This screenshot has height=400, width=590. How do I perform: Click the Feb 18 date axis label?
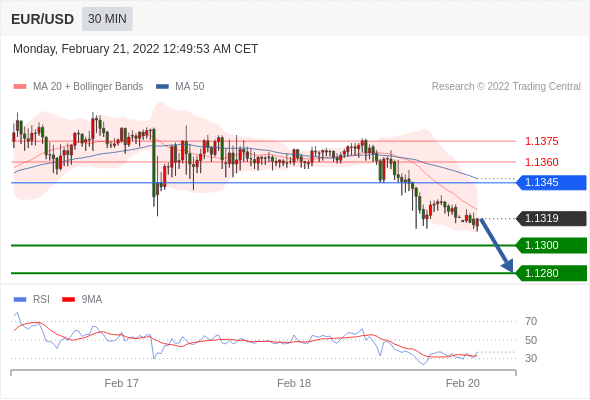coord(294,383)
